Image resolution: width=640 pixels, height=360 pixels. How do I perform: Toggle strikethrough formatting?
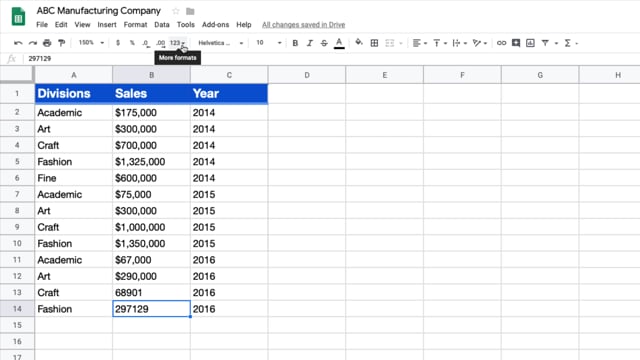pyautogui.click(x=324, y=43)
